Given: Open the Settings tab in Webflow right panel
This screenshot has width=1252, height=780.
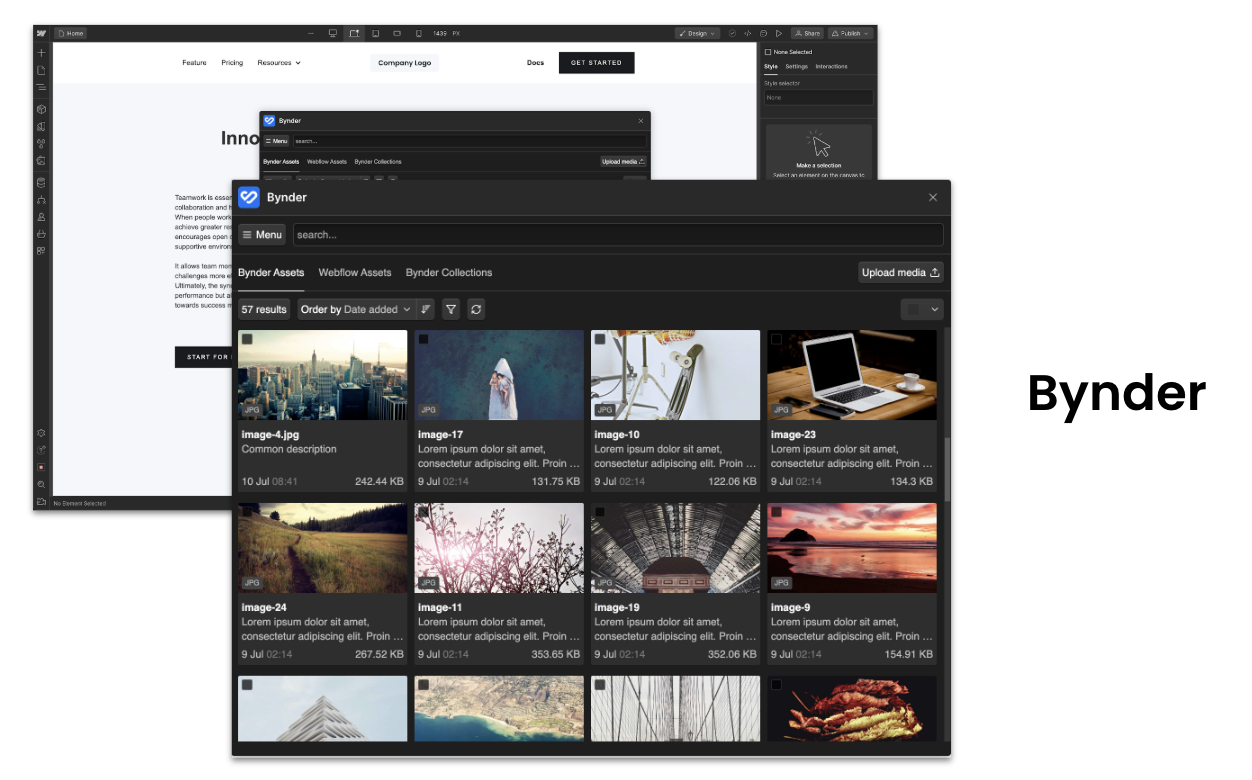Looking at the screenshot, I should pyautogui.click(x=796, y=67).
